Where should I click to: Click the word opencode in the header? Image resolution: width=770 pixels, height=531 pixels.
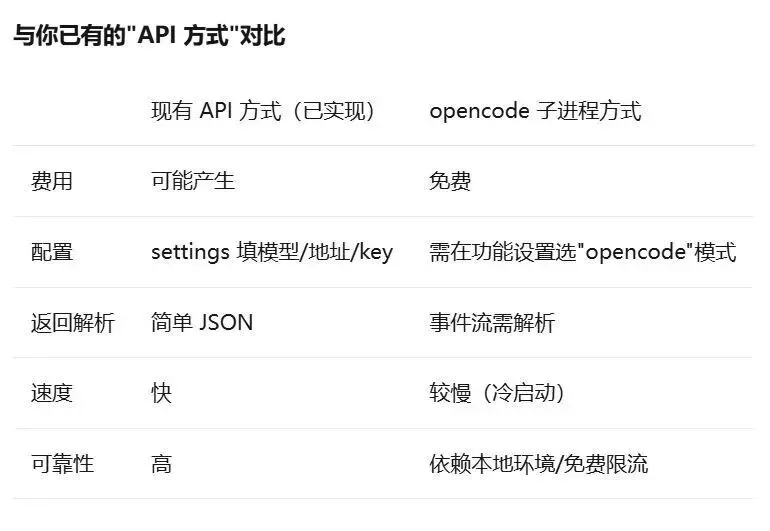coord(479,112)
